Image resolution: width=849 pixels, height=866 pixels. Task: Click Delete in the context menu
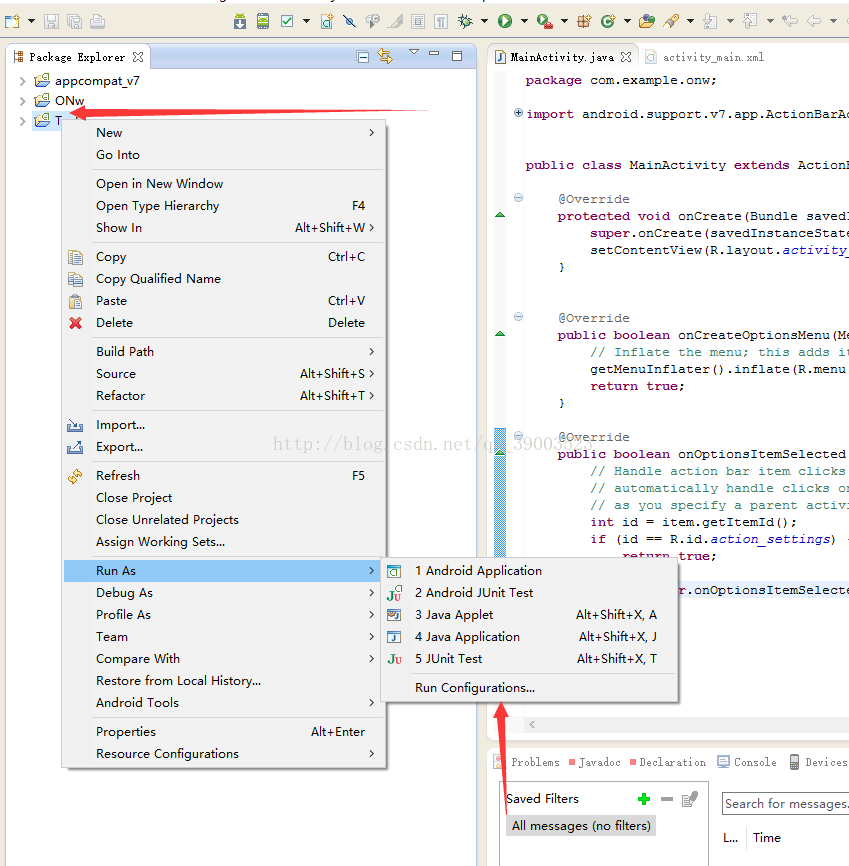pos(223,323)
